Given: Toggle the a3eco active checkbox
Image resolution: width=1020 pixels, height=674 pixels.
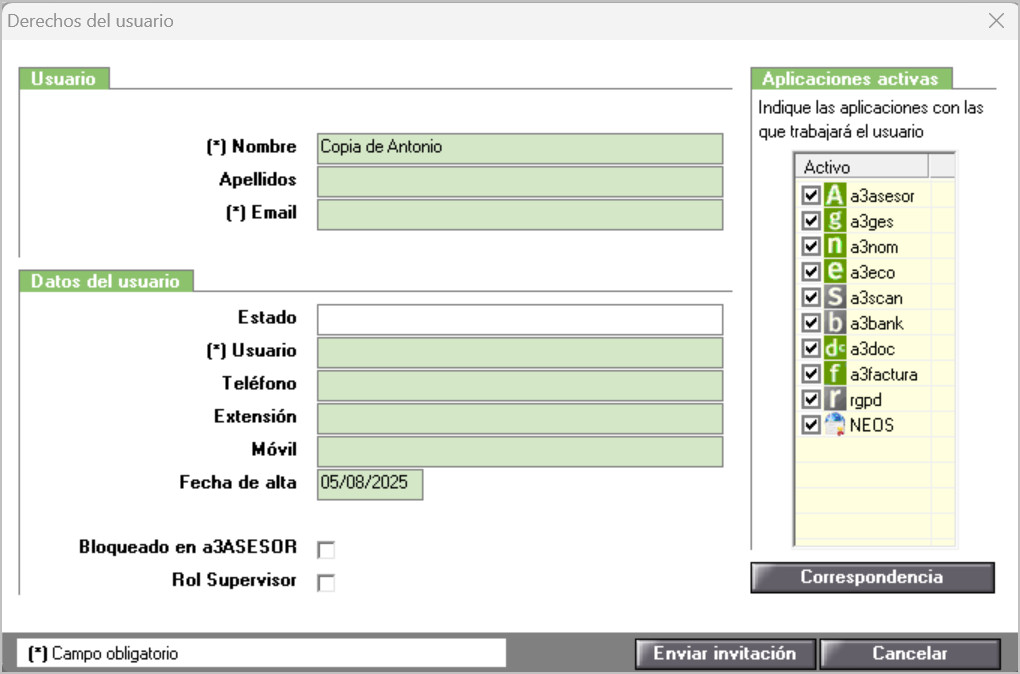Looking at the screenshot, I should [811, 271].
